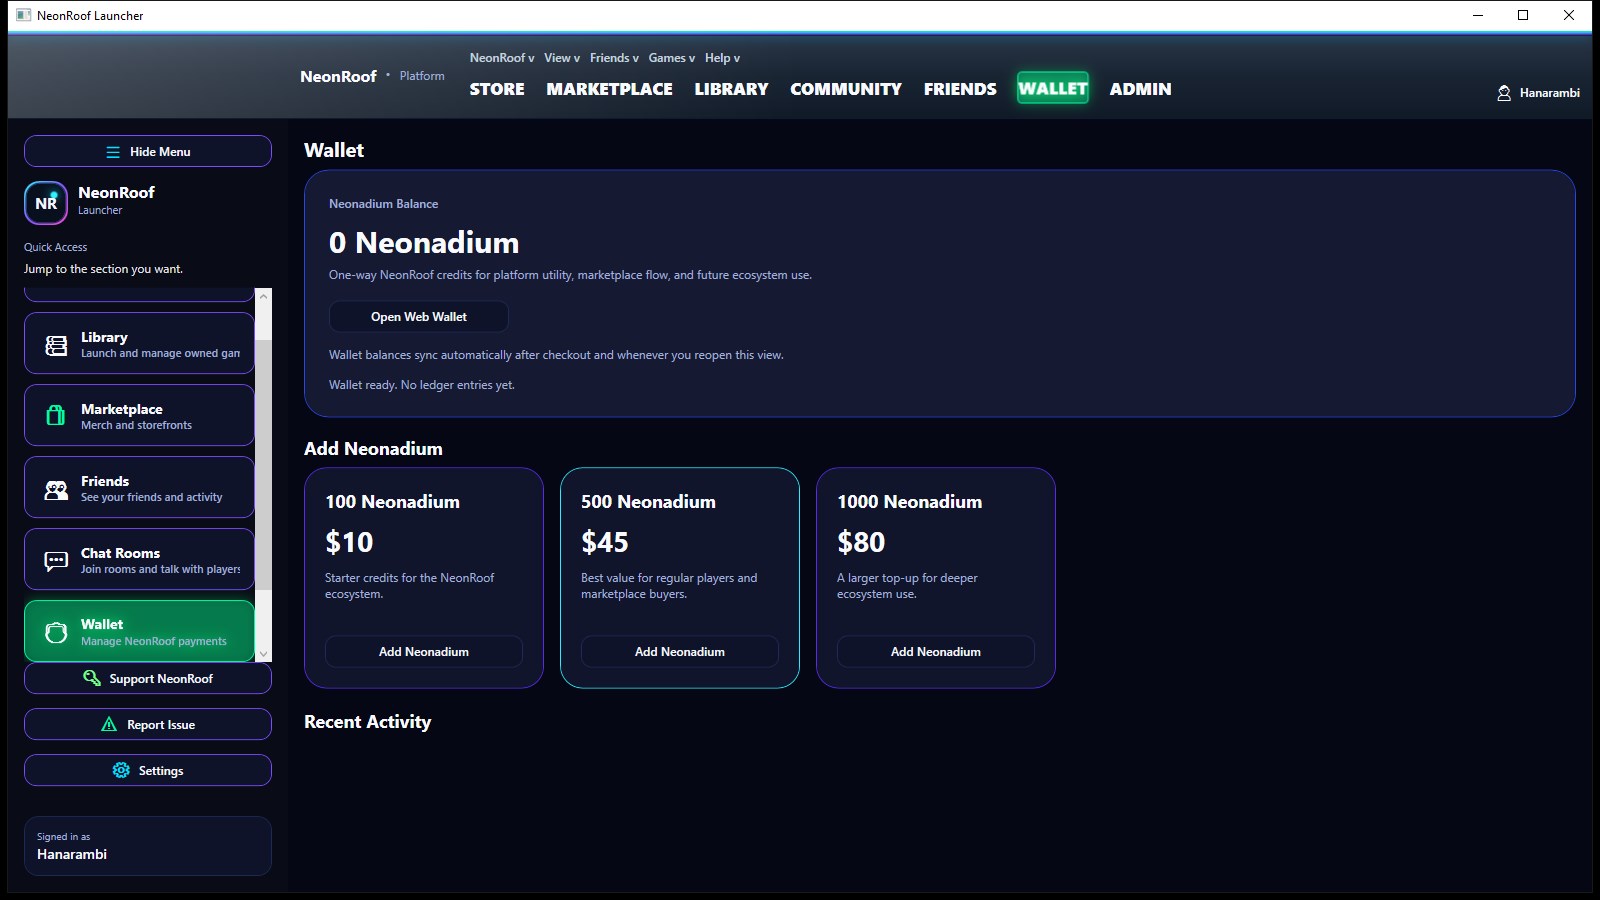Open the ADMIN tab

1140,89
